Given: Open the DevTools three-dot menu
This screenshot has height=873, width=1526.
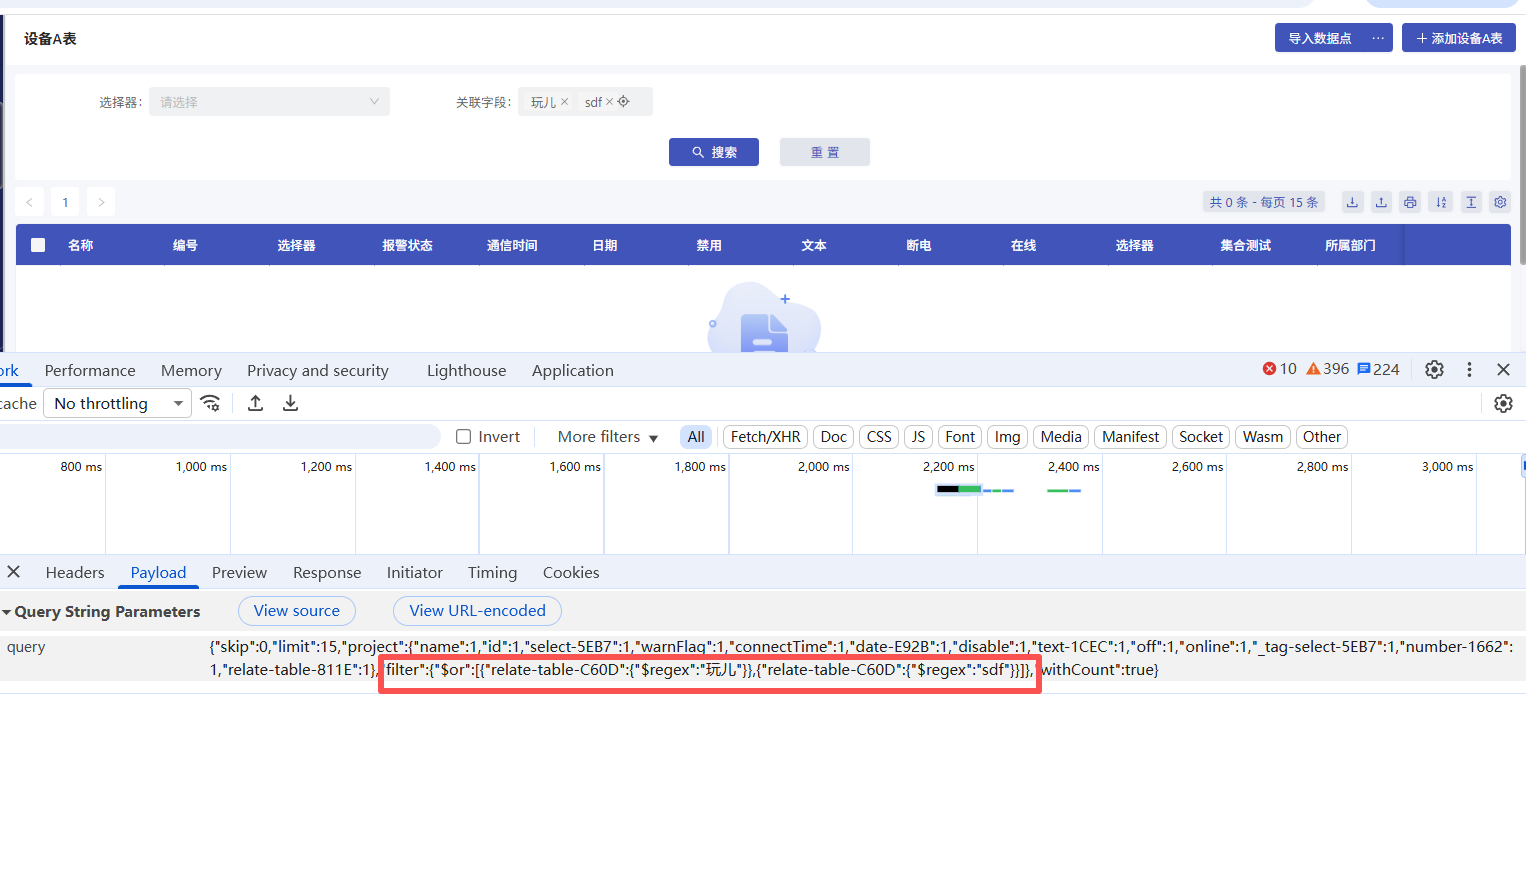Looking at the screenshot, I should 1469,370.
